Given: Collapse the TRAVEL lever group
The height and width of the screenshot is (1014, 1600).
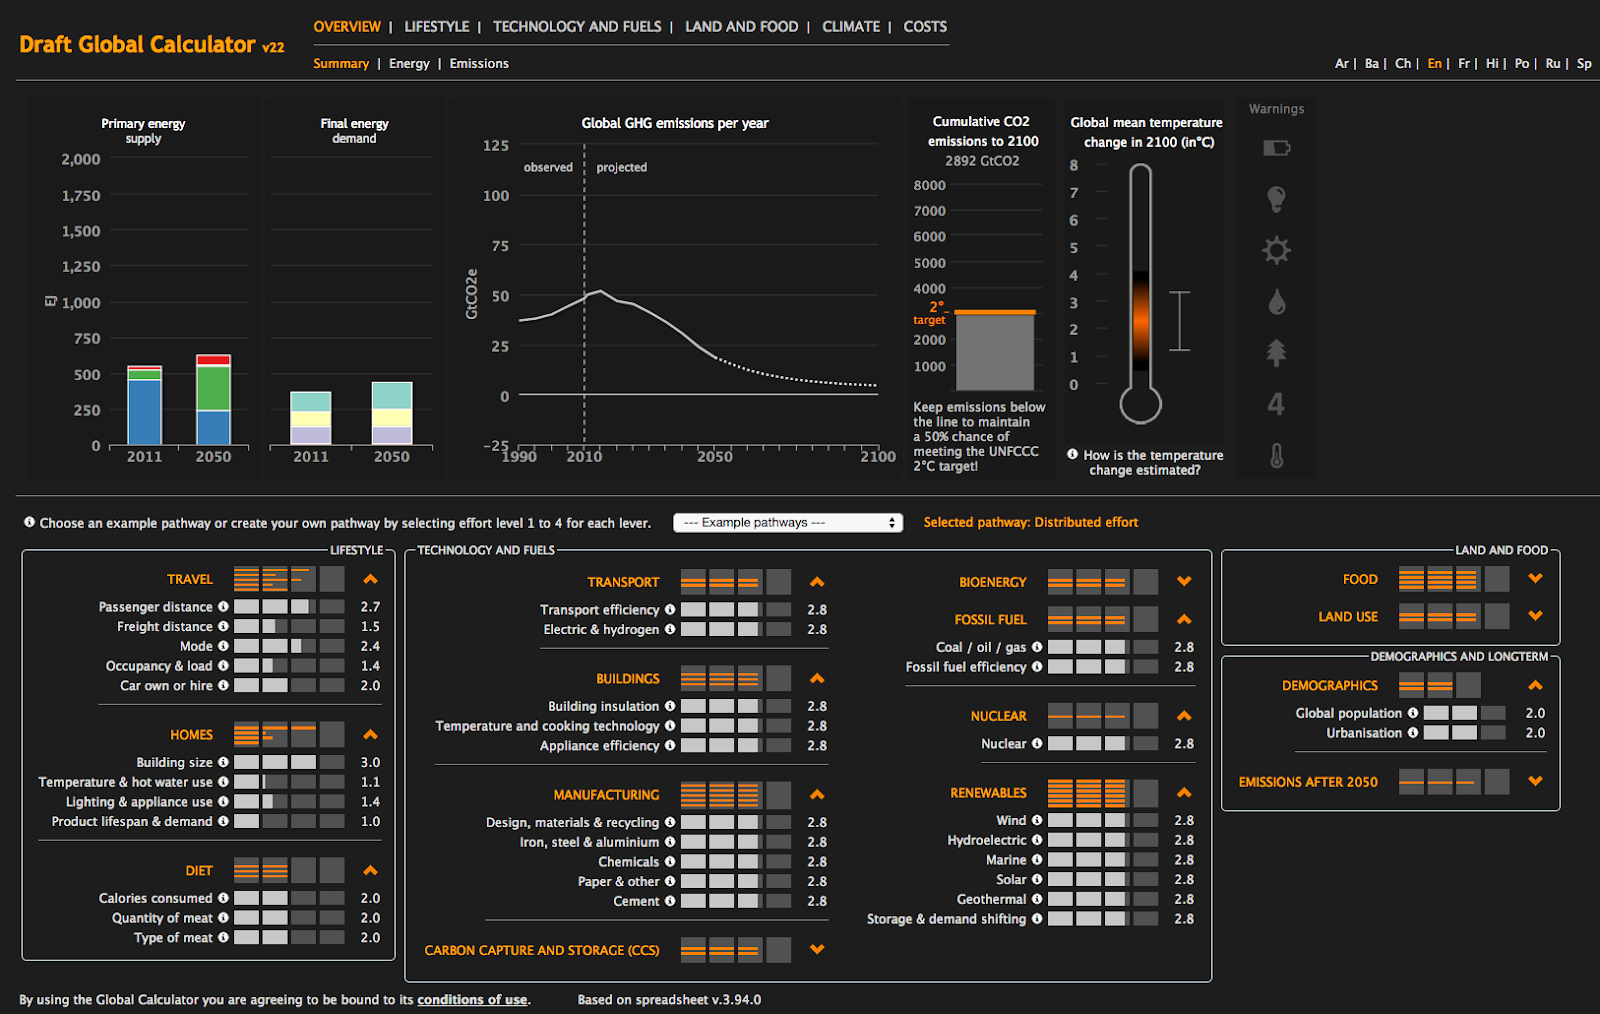Looking at the screenshot, I should coord(371,579).
